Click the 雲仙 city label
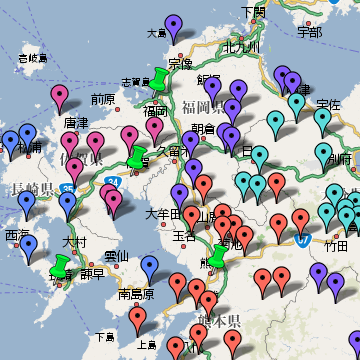Screen dimensions: 360x360 116,257
